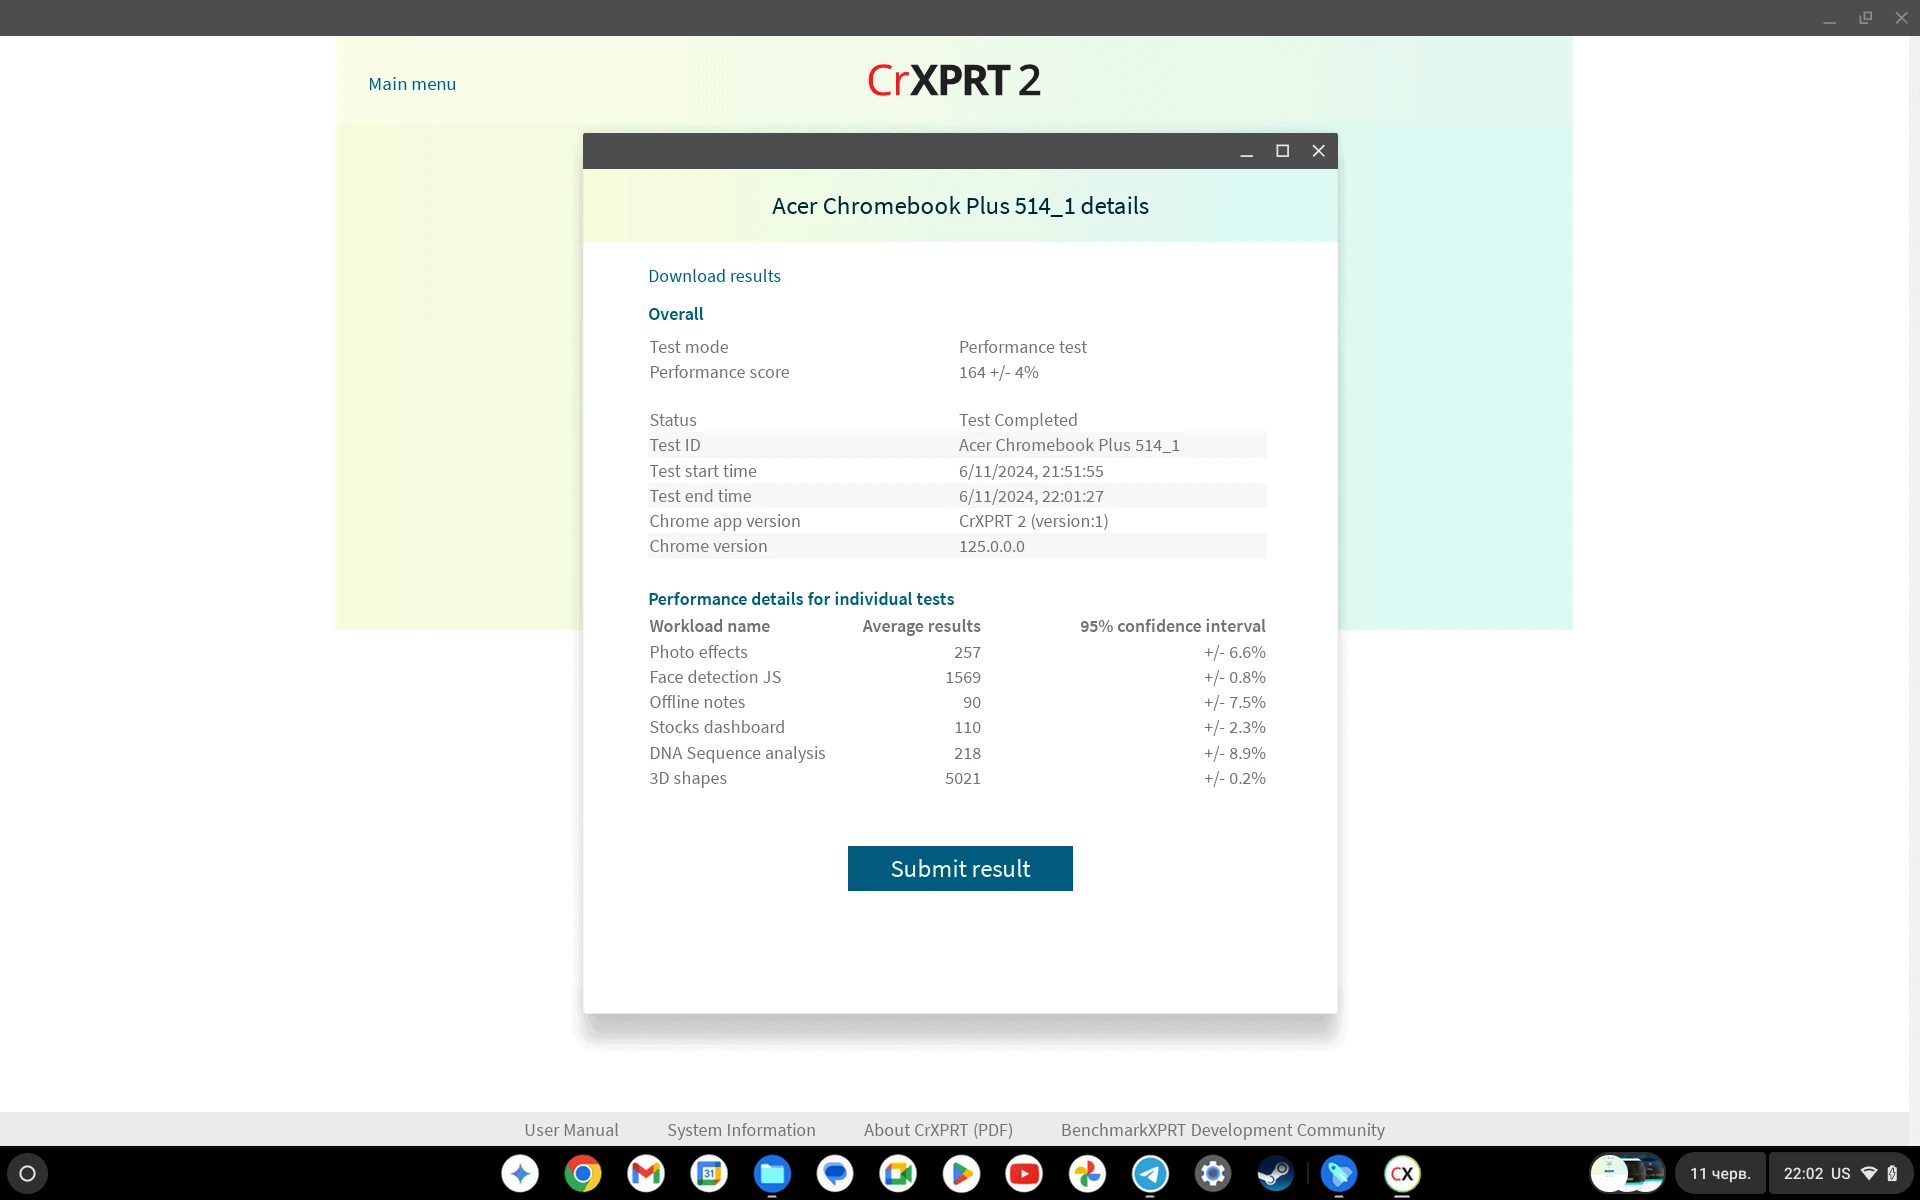Download results link in details
Screen dimensions: 1920x1200
[714, 276]
